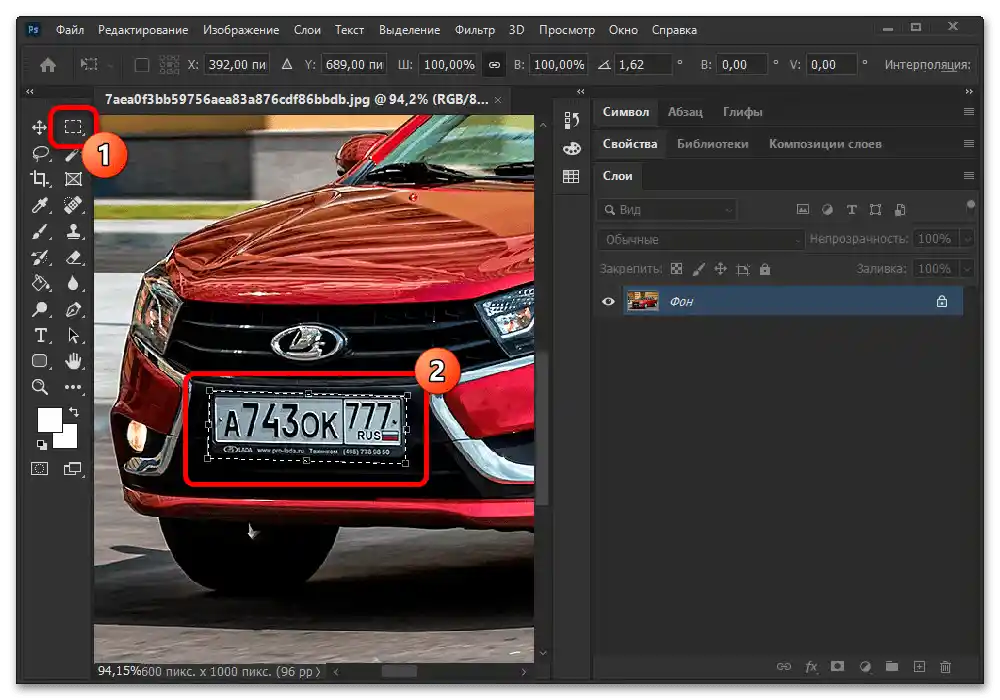Select the Move tool
The image size is (1000, 700).
pyautogui.click(x=40, y=128)
